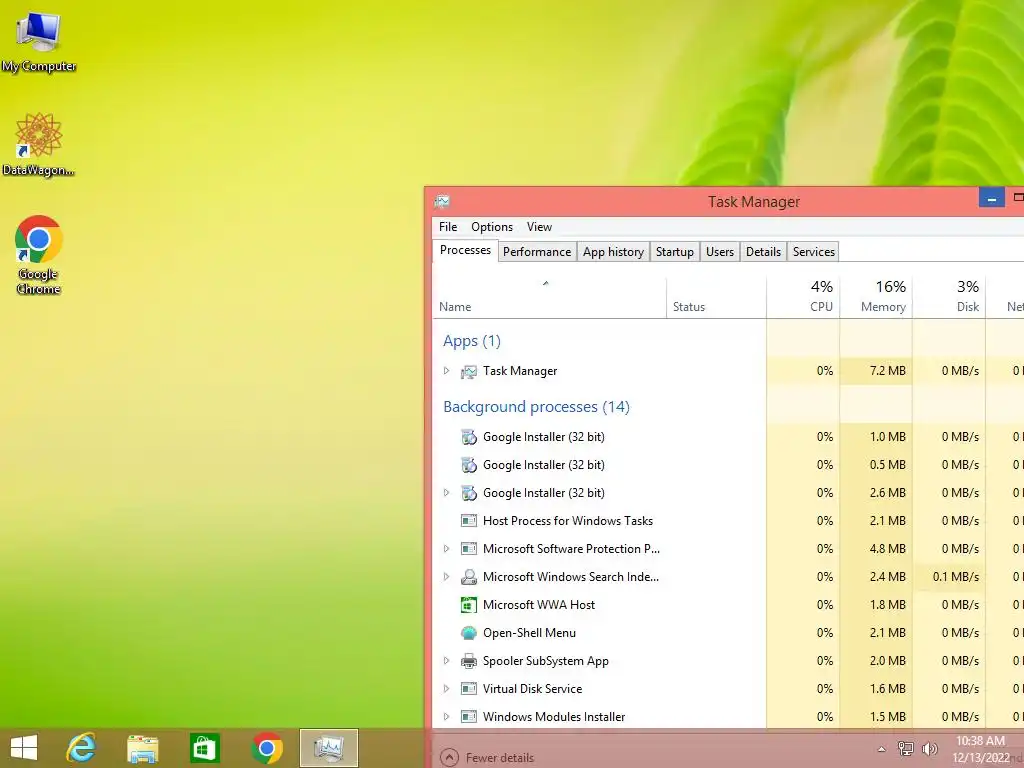Open My Computer desktop icon
Image resolution: width=1024 pixels, height=768 pixels.
(x=39, y=40)
